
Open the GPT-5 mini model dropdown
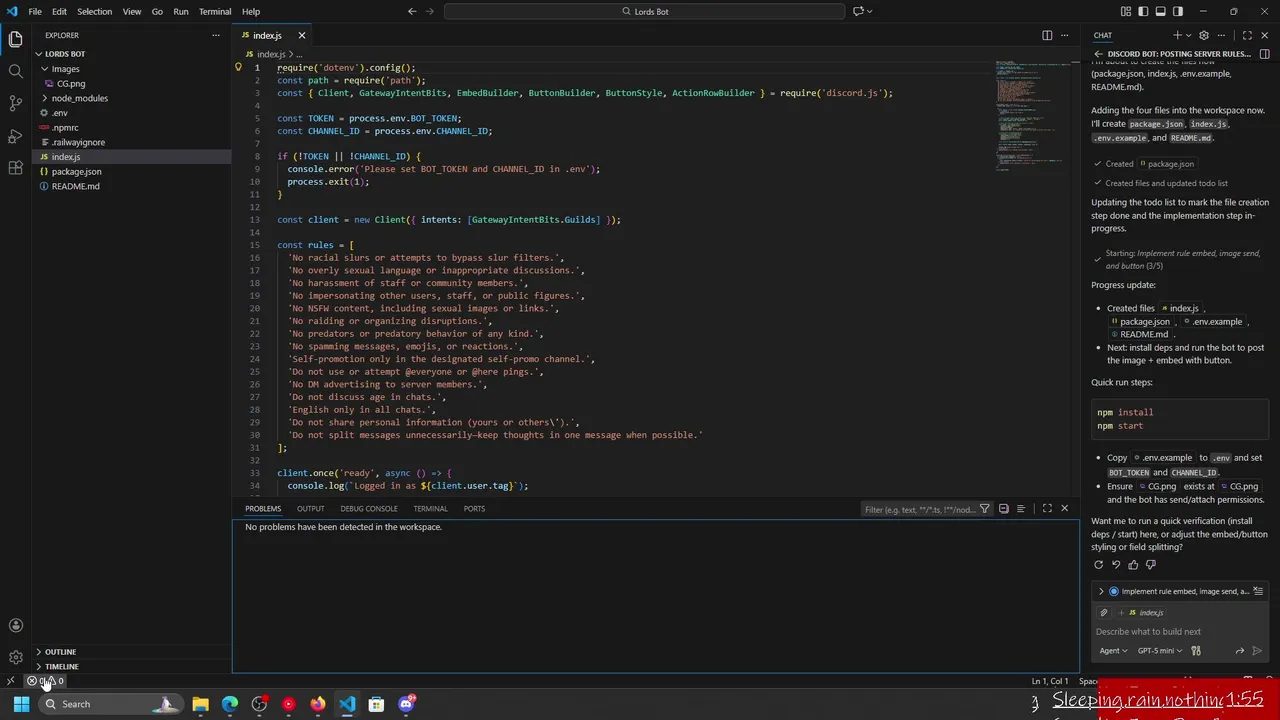(1159, 651)
